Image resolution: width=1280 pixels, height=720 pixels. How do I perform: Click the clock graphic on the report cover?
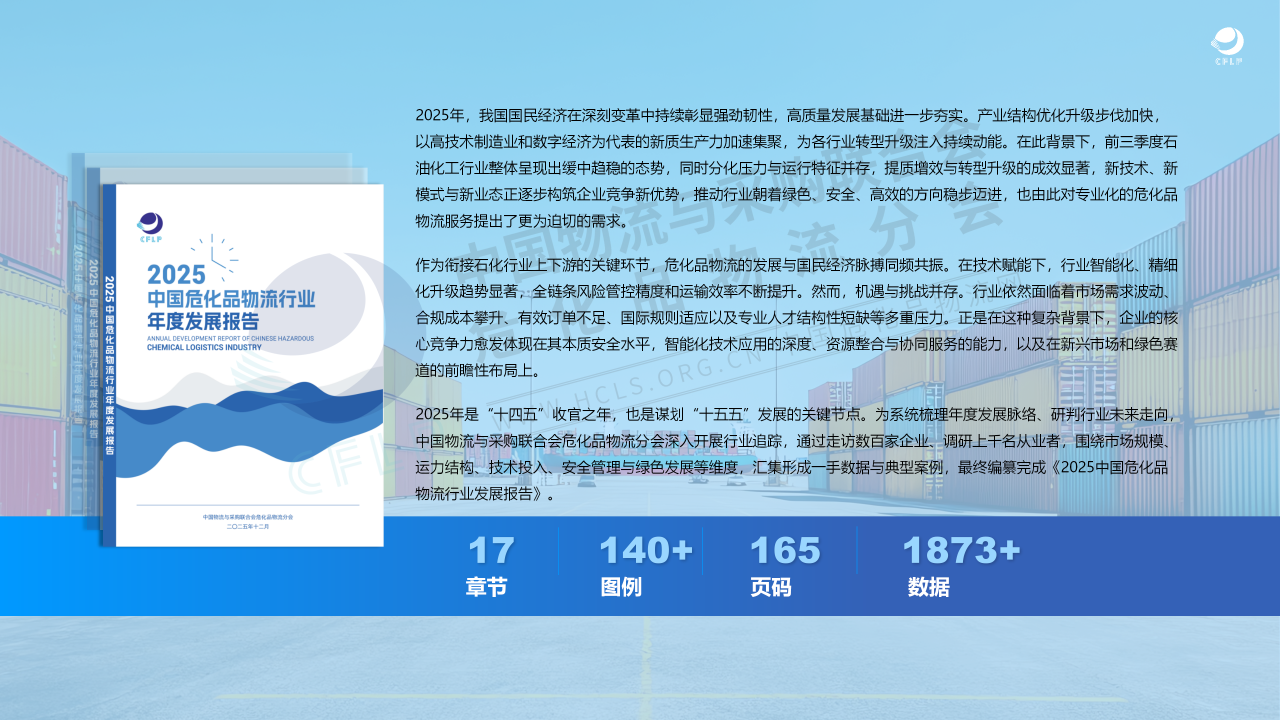[214, 253]
